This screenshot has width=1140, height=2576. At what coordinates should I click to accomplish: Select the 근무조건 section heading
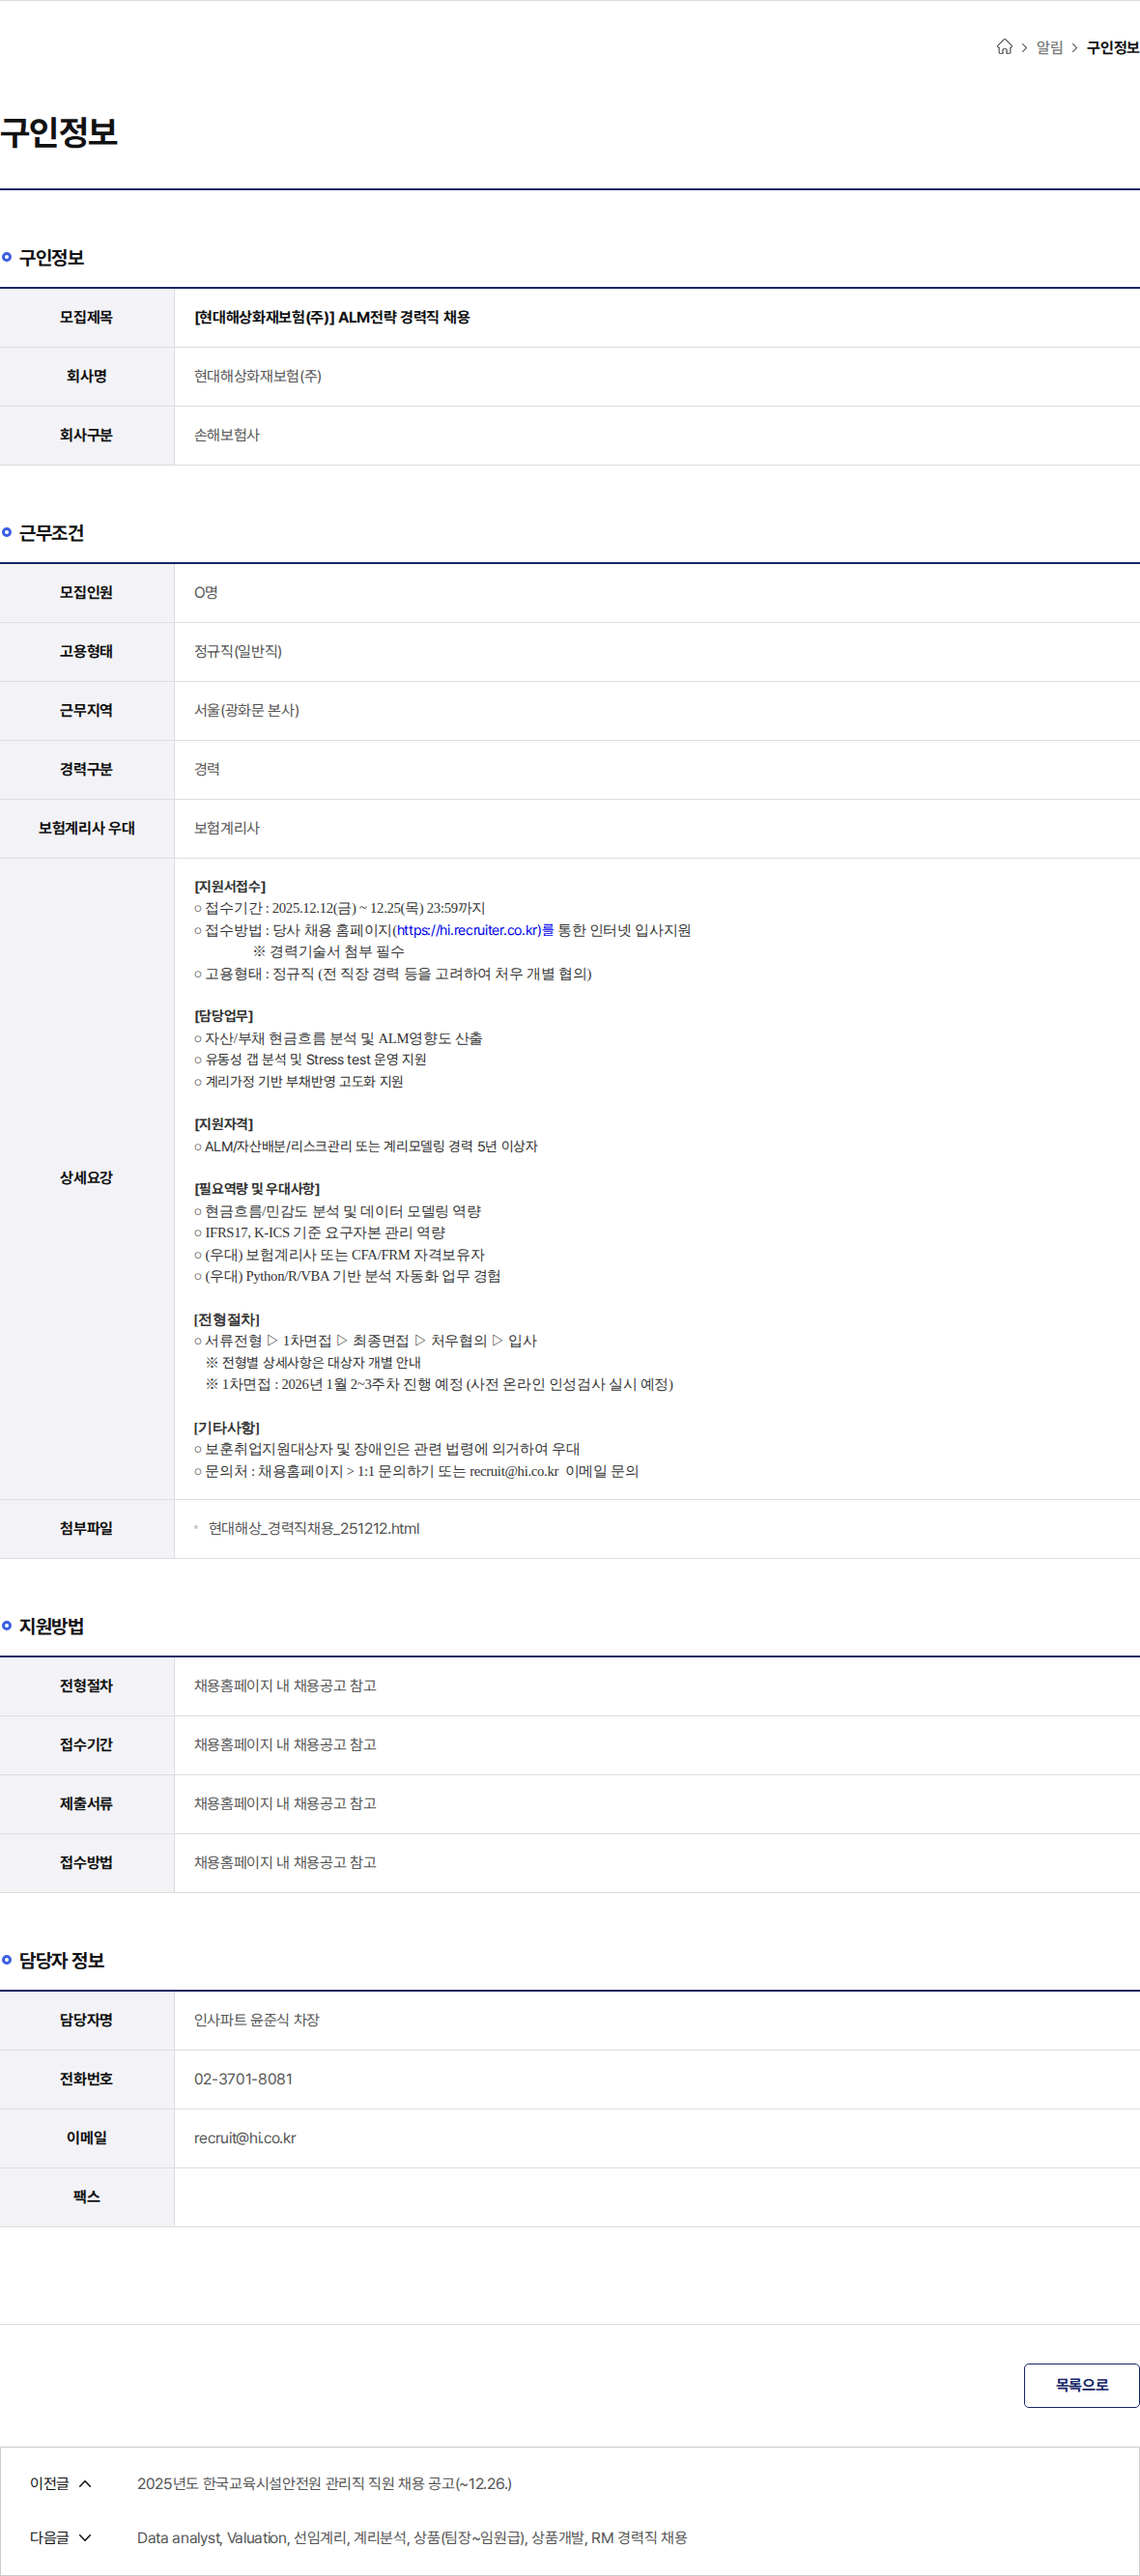click(51, 533)
